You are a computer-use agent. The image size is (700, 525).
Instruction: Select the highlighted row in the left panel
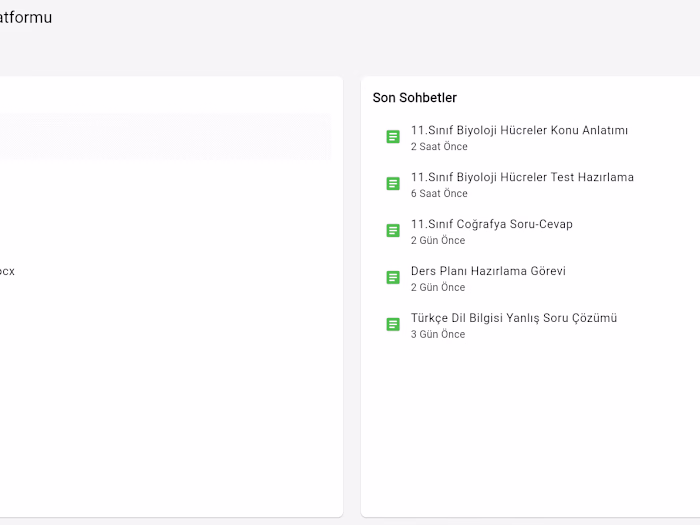click(x=165, y=136)
